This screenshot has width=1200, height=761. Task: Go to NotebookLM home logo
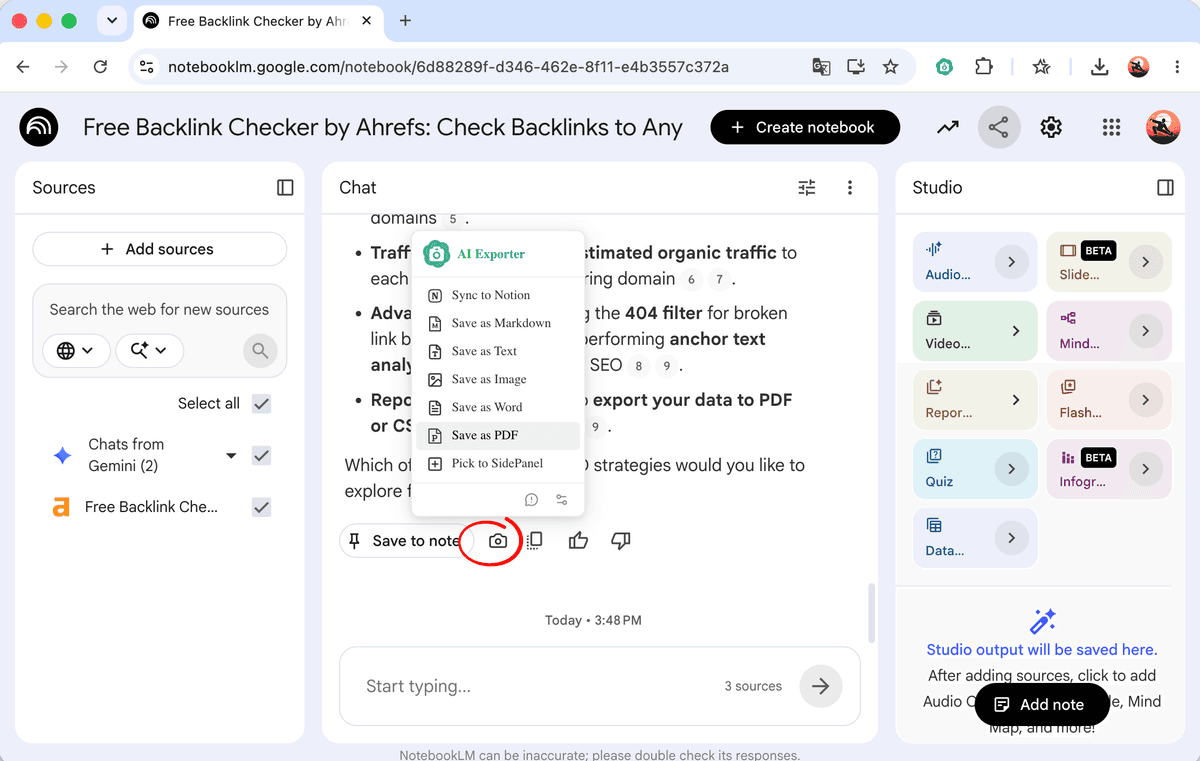click(x=39, y=127)
